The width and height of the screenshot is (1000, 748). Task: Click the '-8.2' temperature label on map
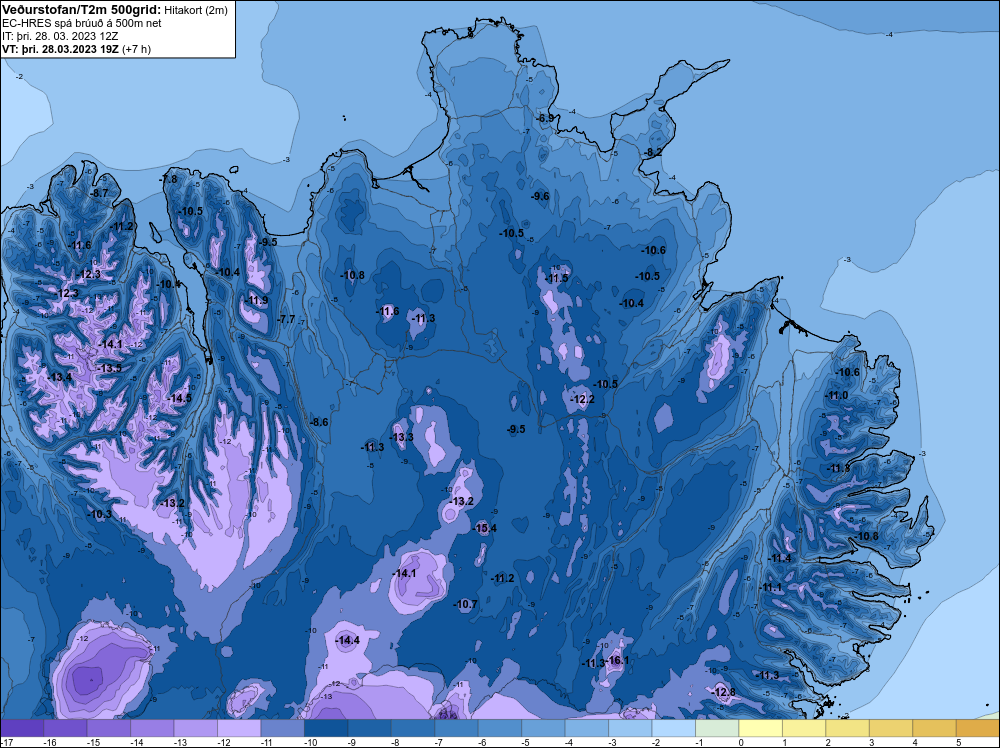click(x=652, y=152)
